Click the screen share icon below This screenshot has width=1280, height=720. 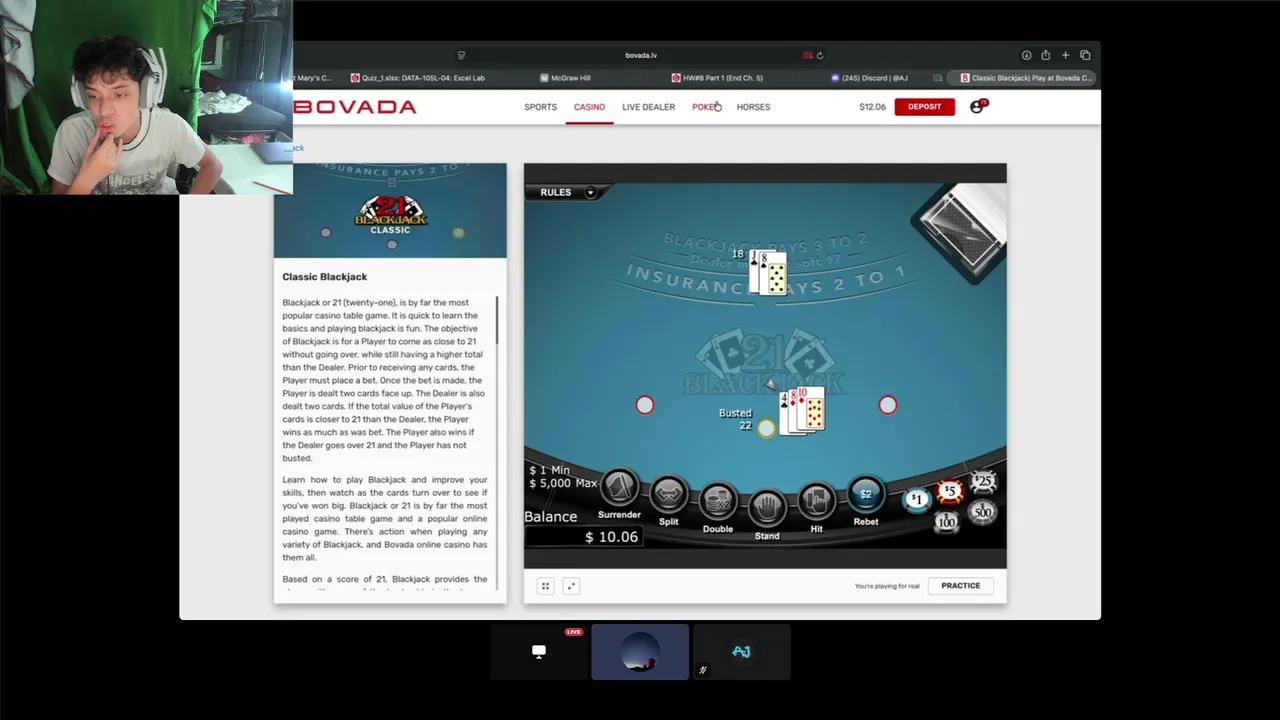point(539,652)
